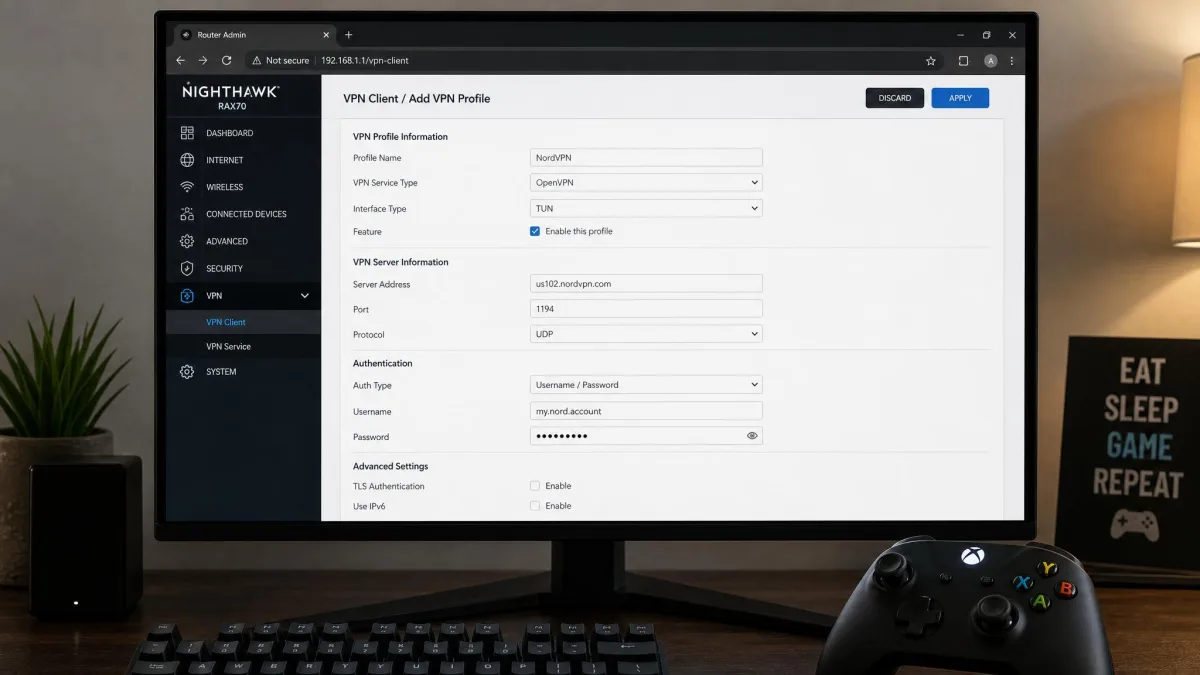Click the Discard button

click(895, 98)
